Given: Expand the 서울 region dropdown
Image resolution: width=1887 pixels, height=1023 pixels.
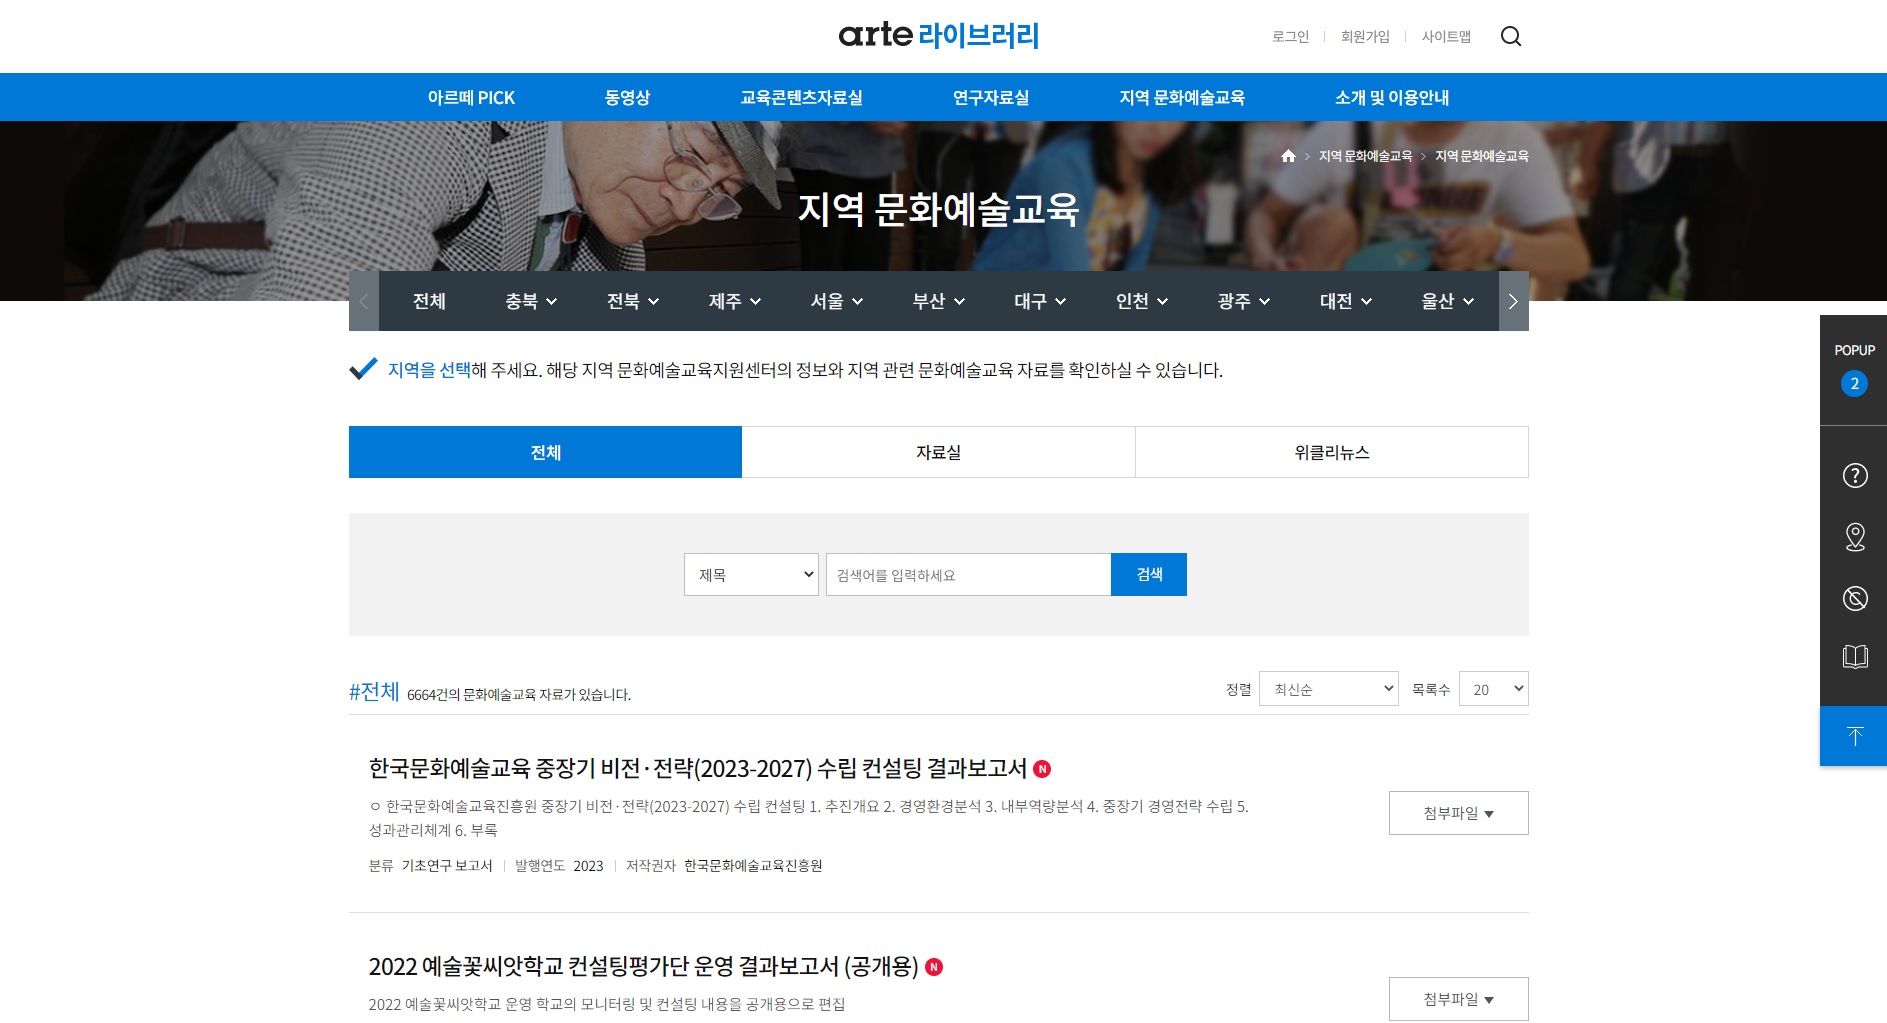Looking at the screenshot, I should pyautogui.click(x=836, y=301).
